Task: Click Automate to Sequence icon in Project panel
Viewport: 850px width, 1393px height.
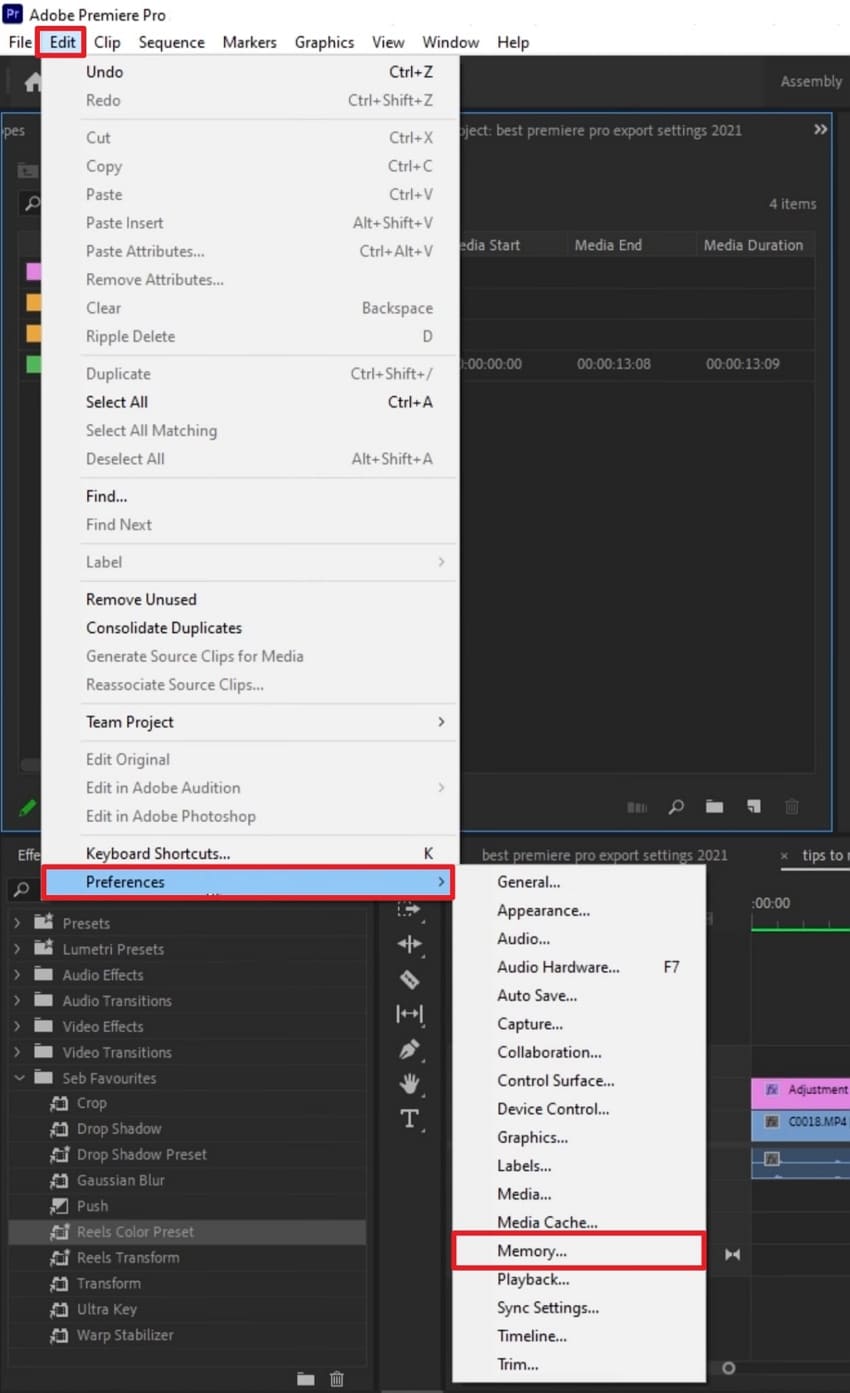Action: (x=637, y=807)
